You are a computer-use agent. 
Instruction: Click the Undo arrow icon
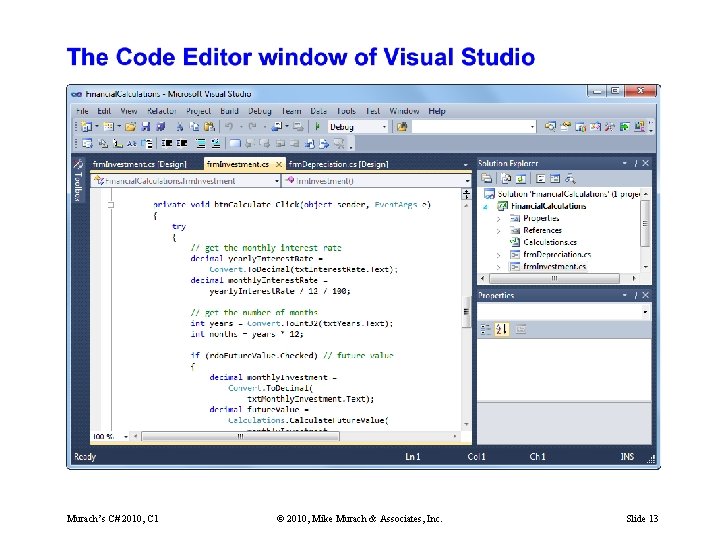(x=229, y=126)
